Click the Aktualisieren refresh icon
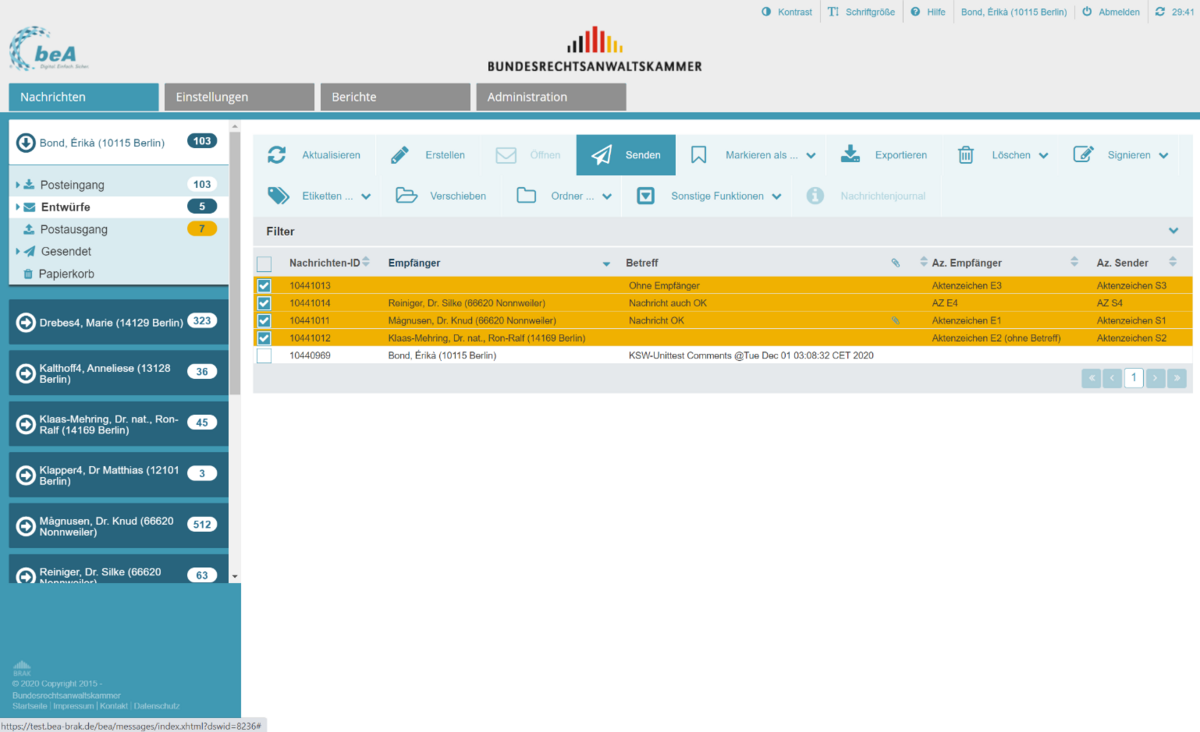Viewport: 1200px width, 732px height. (277, 155)
